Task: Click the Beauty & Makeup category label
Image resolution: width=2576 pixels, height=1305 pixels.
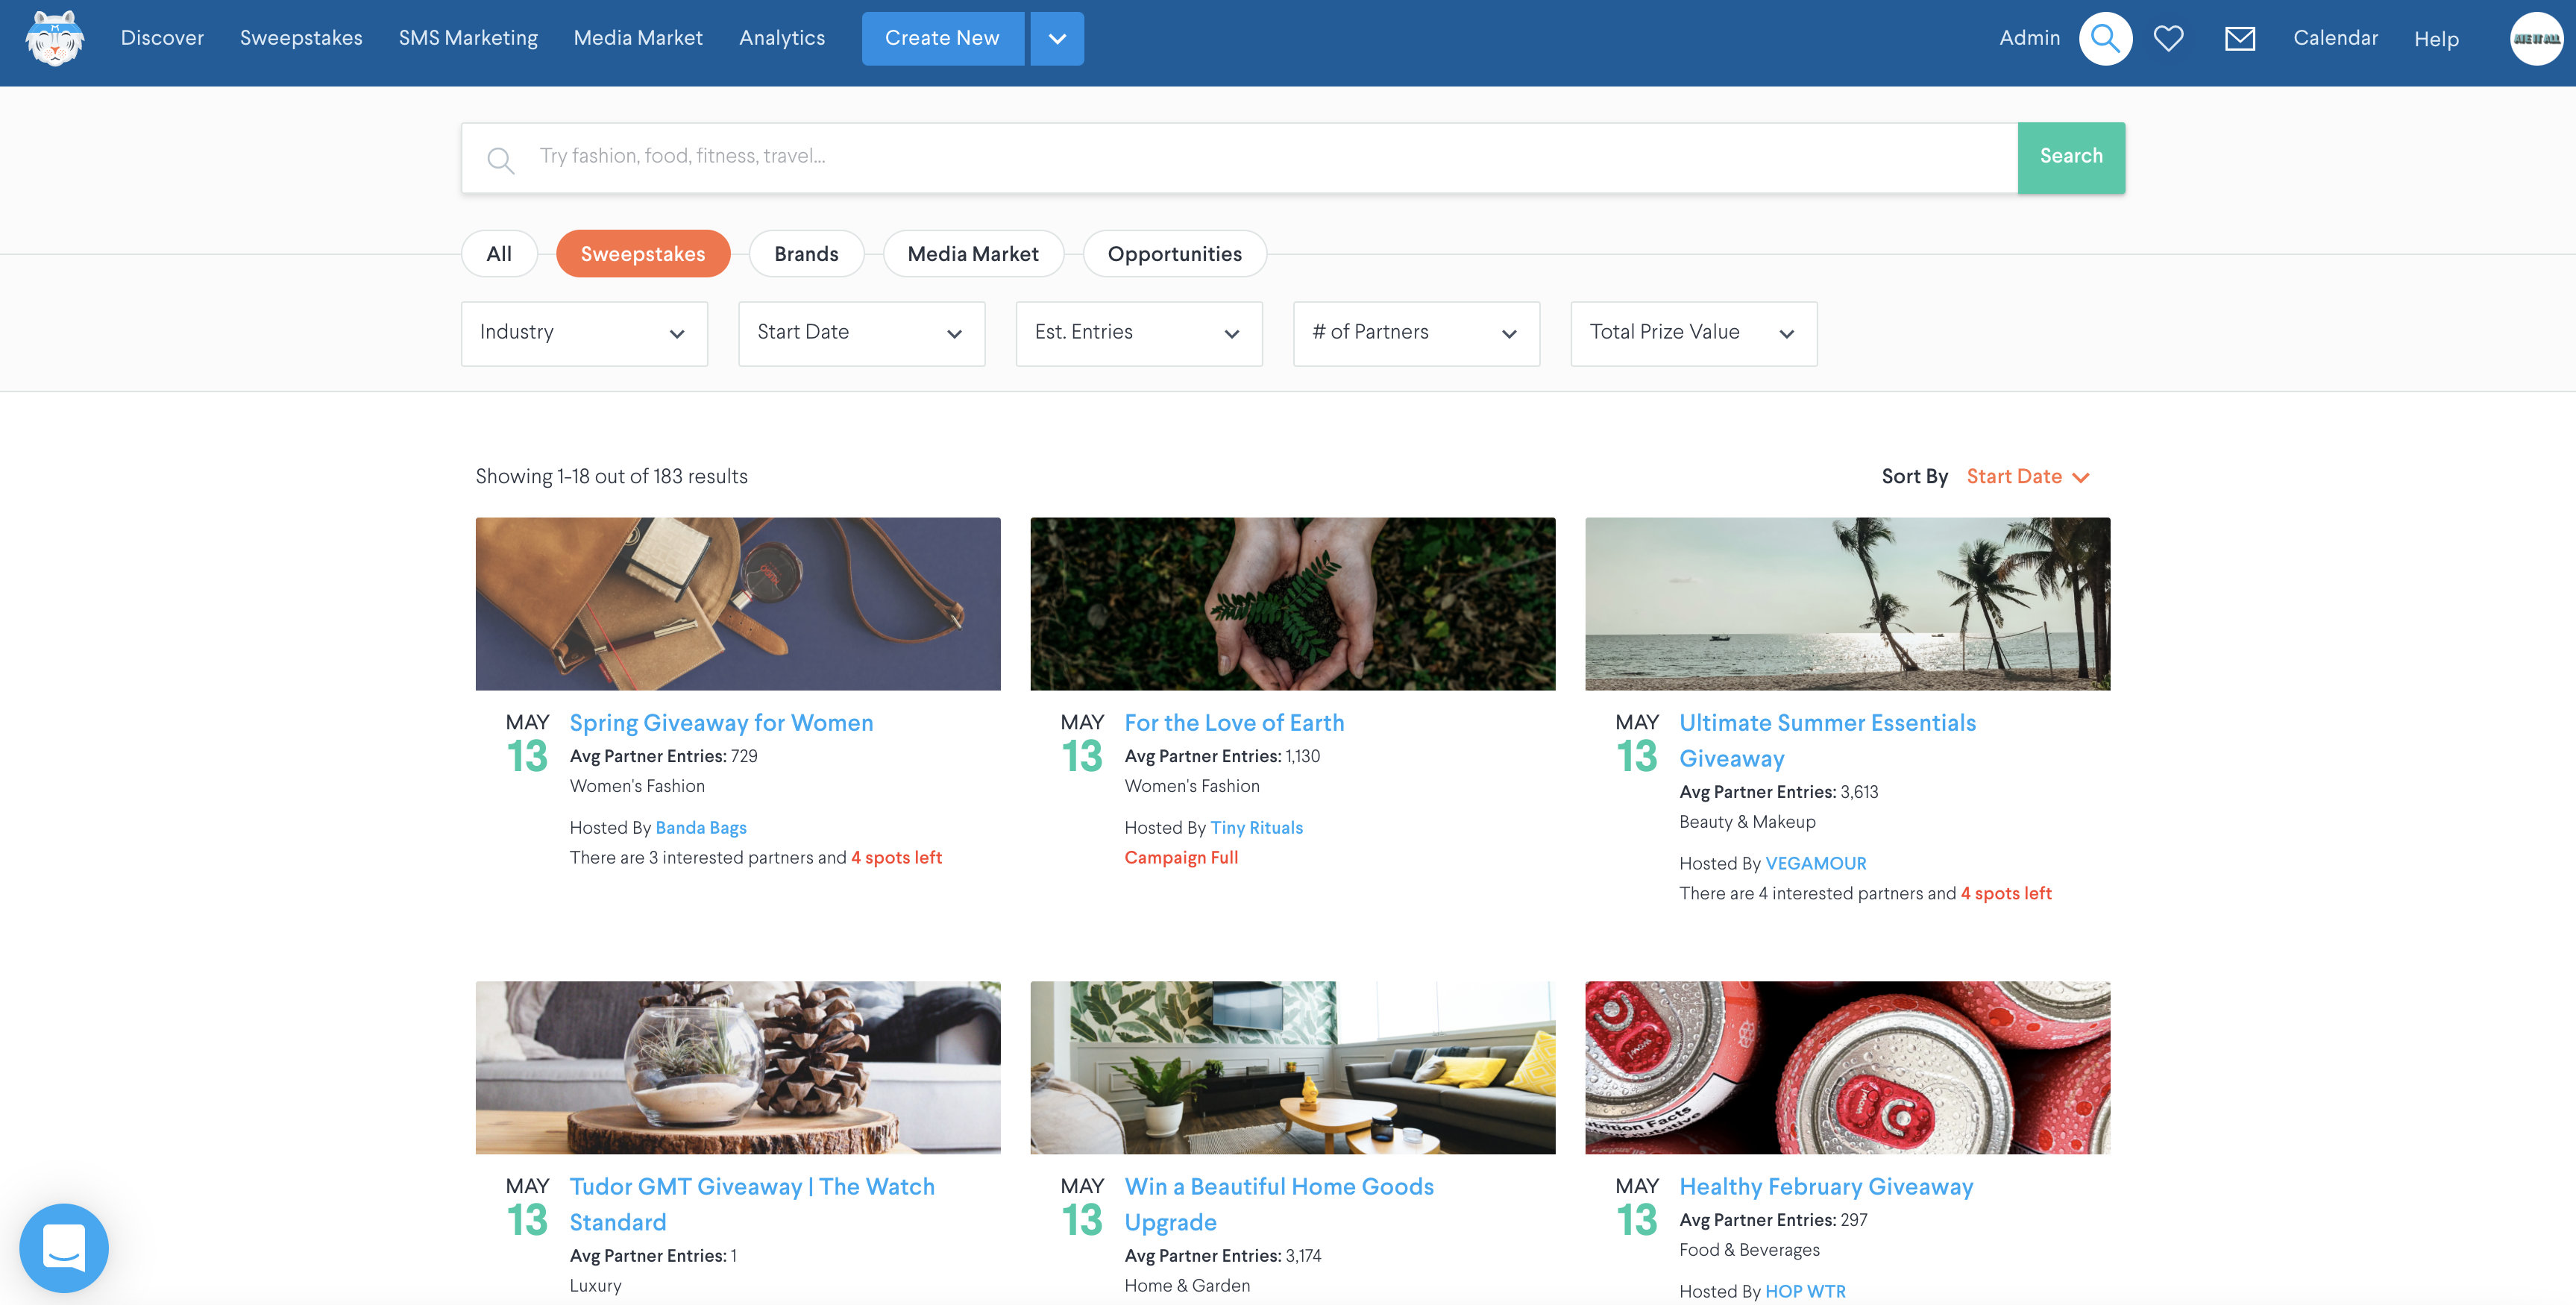Action: (x=1747, y=822)
